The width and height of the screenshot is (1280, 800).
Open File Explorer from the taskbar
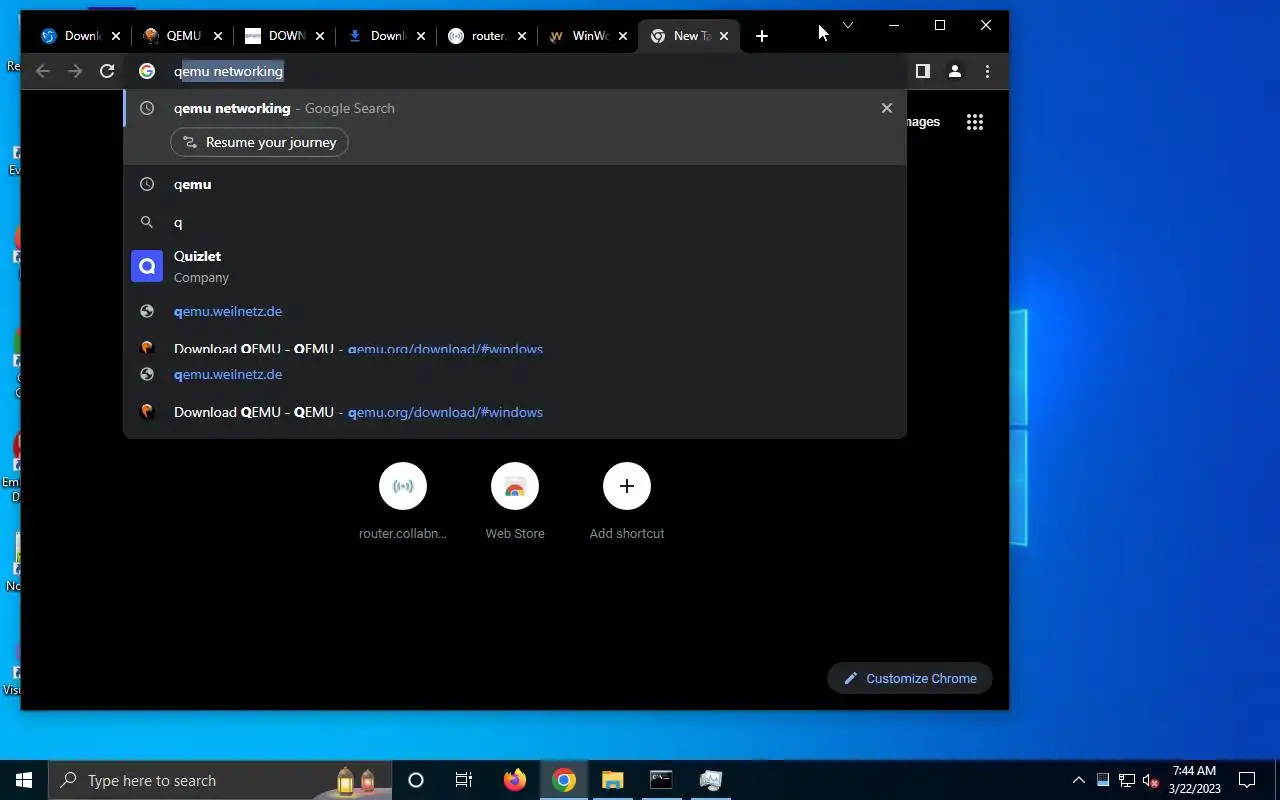click(612, 780)
